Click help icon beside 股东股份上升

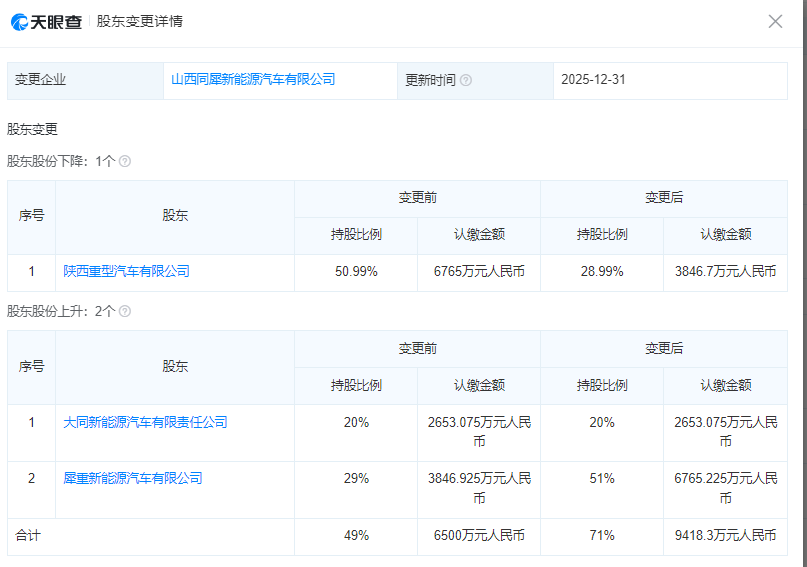point(125,311)
